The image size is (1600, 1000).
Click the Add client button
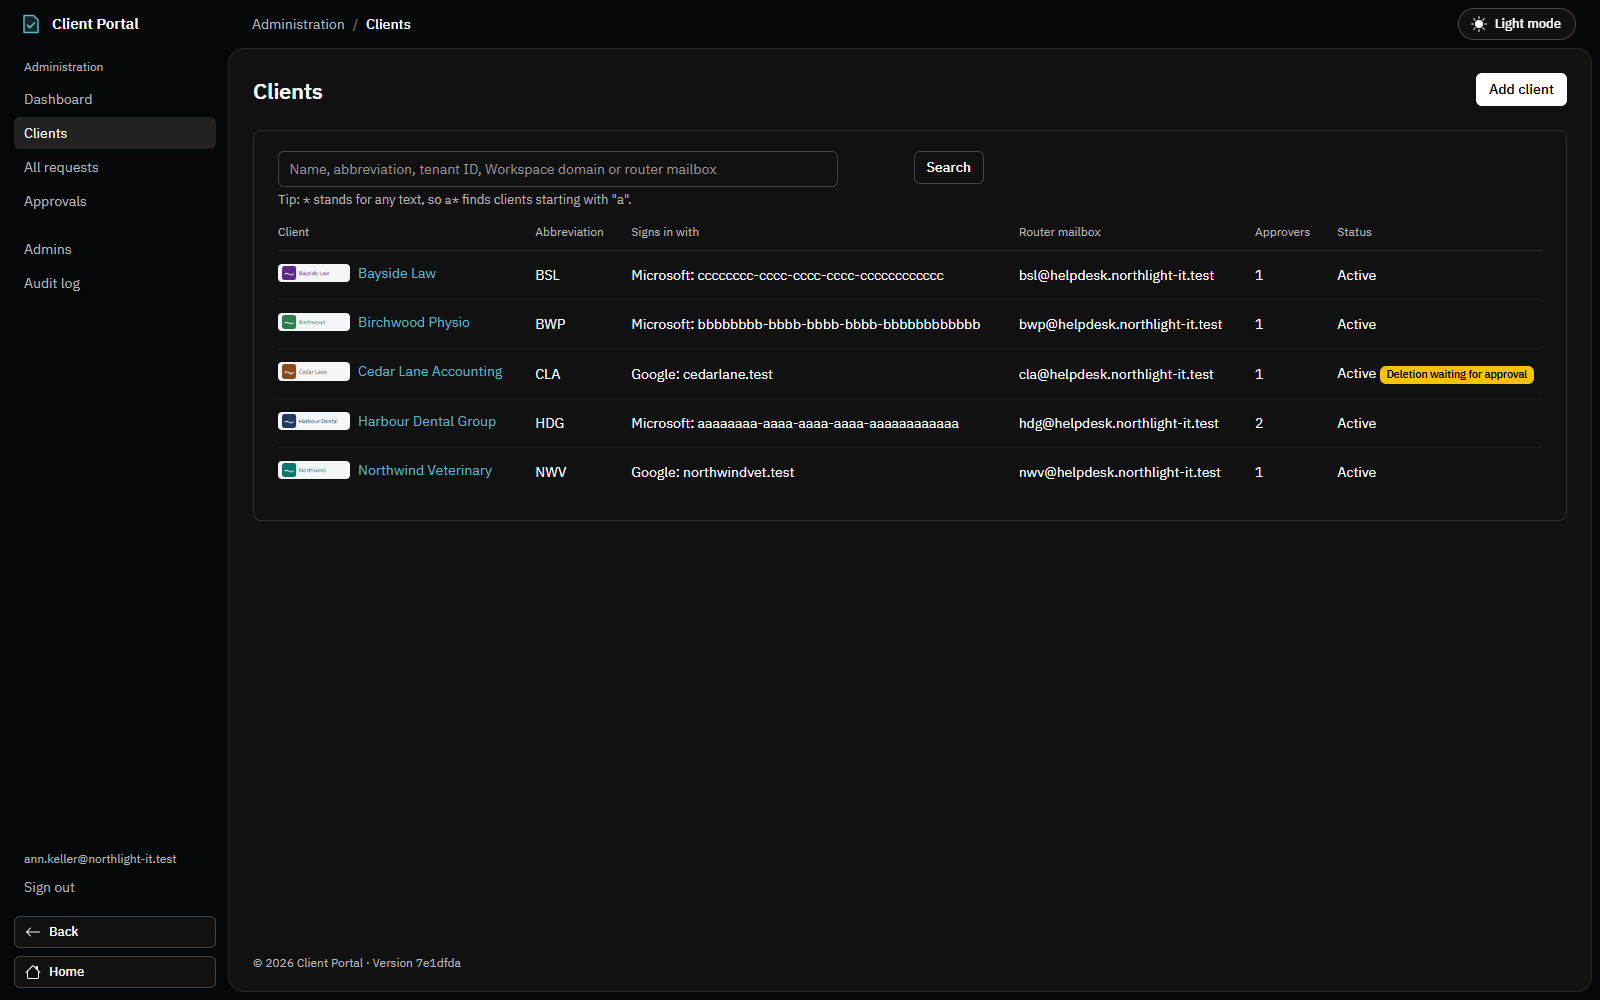tap(1521, 89)
